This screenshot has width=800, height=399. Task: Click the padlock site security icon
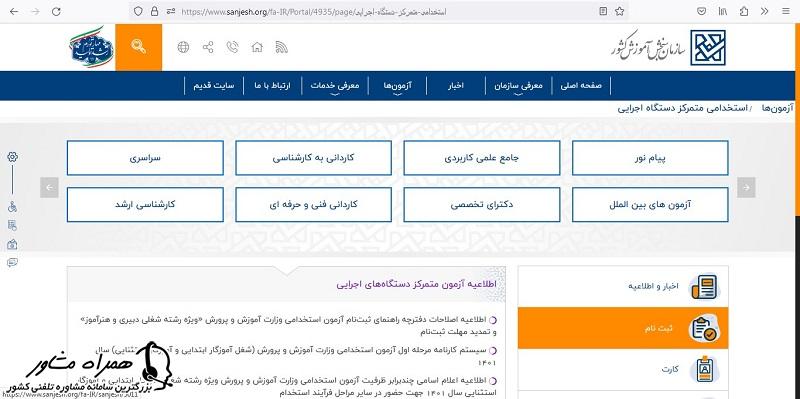[x=154, y=11]
